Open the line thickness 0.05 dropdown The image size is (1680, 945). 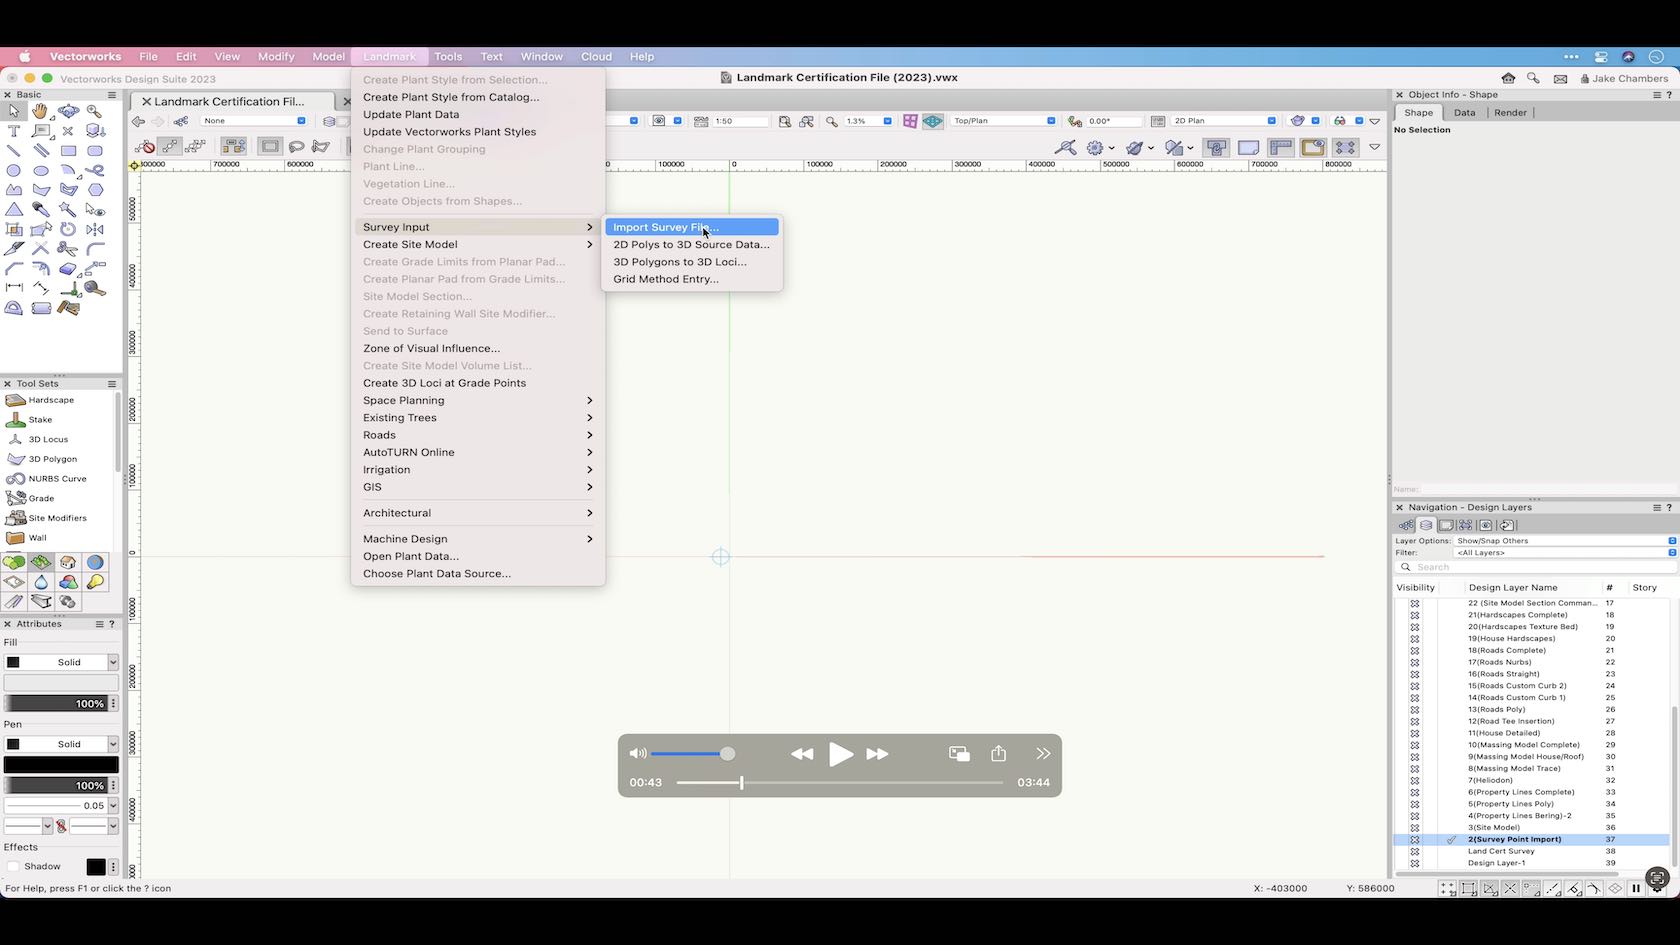(61, 805)
